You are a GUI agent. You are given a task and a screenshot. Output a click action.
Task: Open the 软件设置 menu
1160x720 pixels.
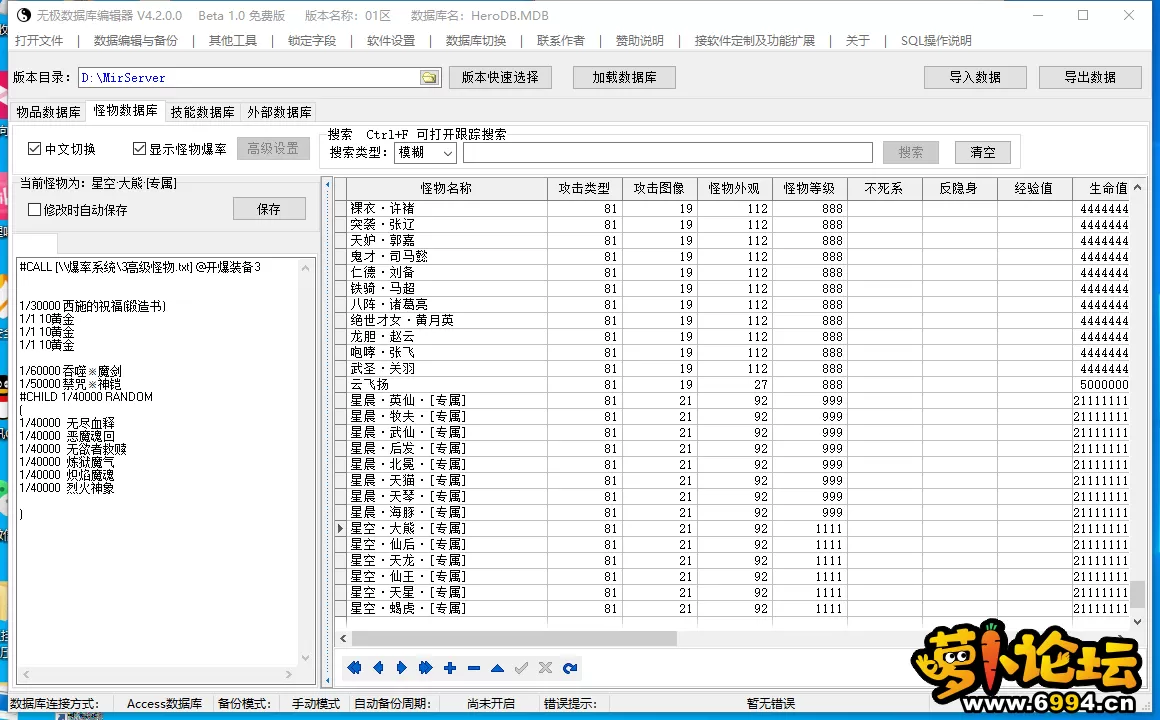(x=391, y=41)
